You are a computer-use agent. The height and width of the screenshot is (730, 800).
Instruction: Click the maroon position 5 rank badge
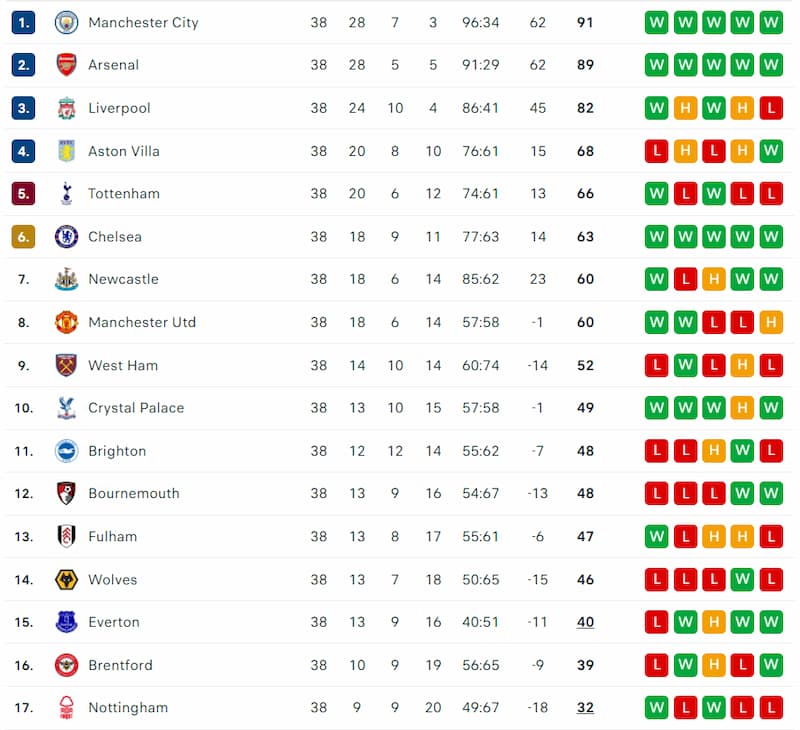point(23,193)
